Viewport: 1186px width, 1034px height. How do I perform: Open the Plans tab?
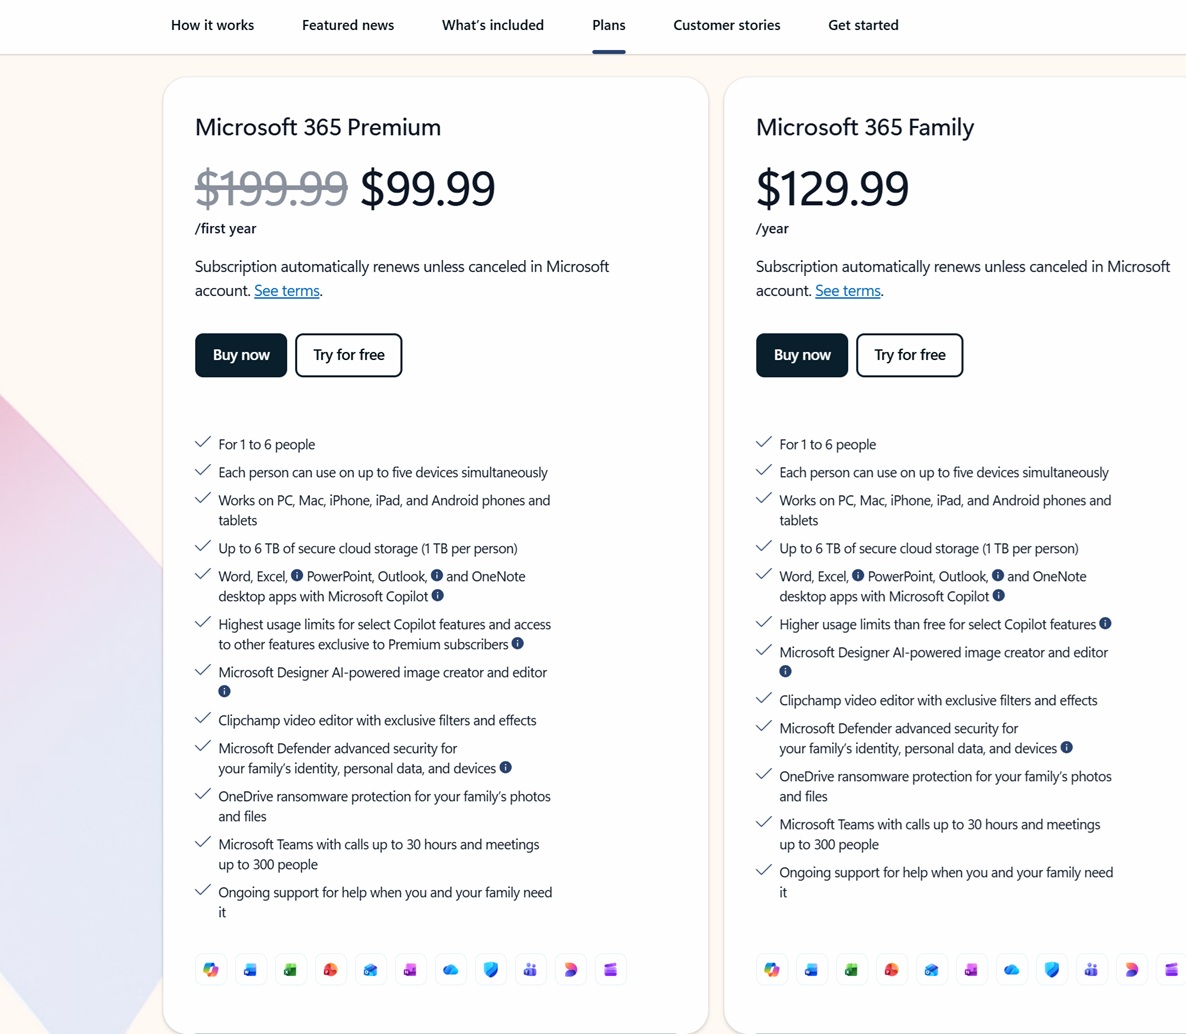click(608, 25)
